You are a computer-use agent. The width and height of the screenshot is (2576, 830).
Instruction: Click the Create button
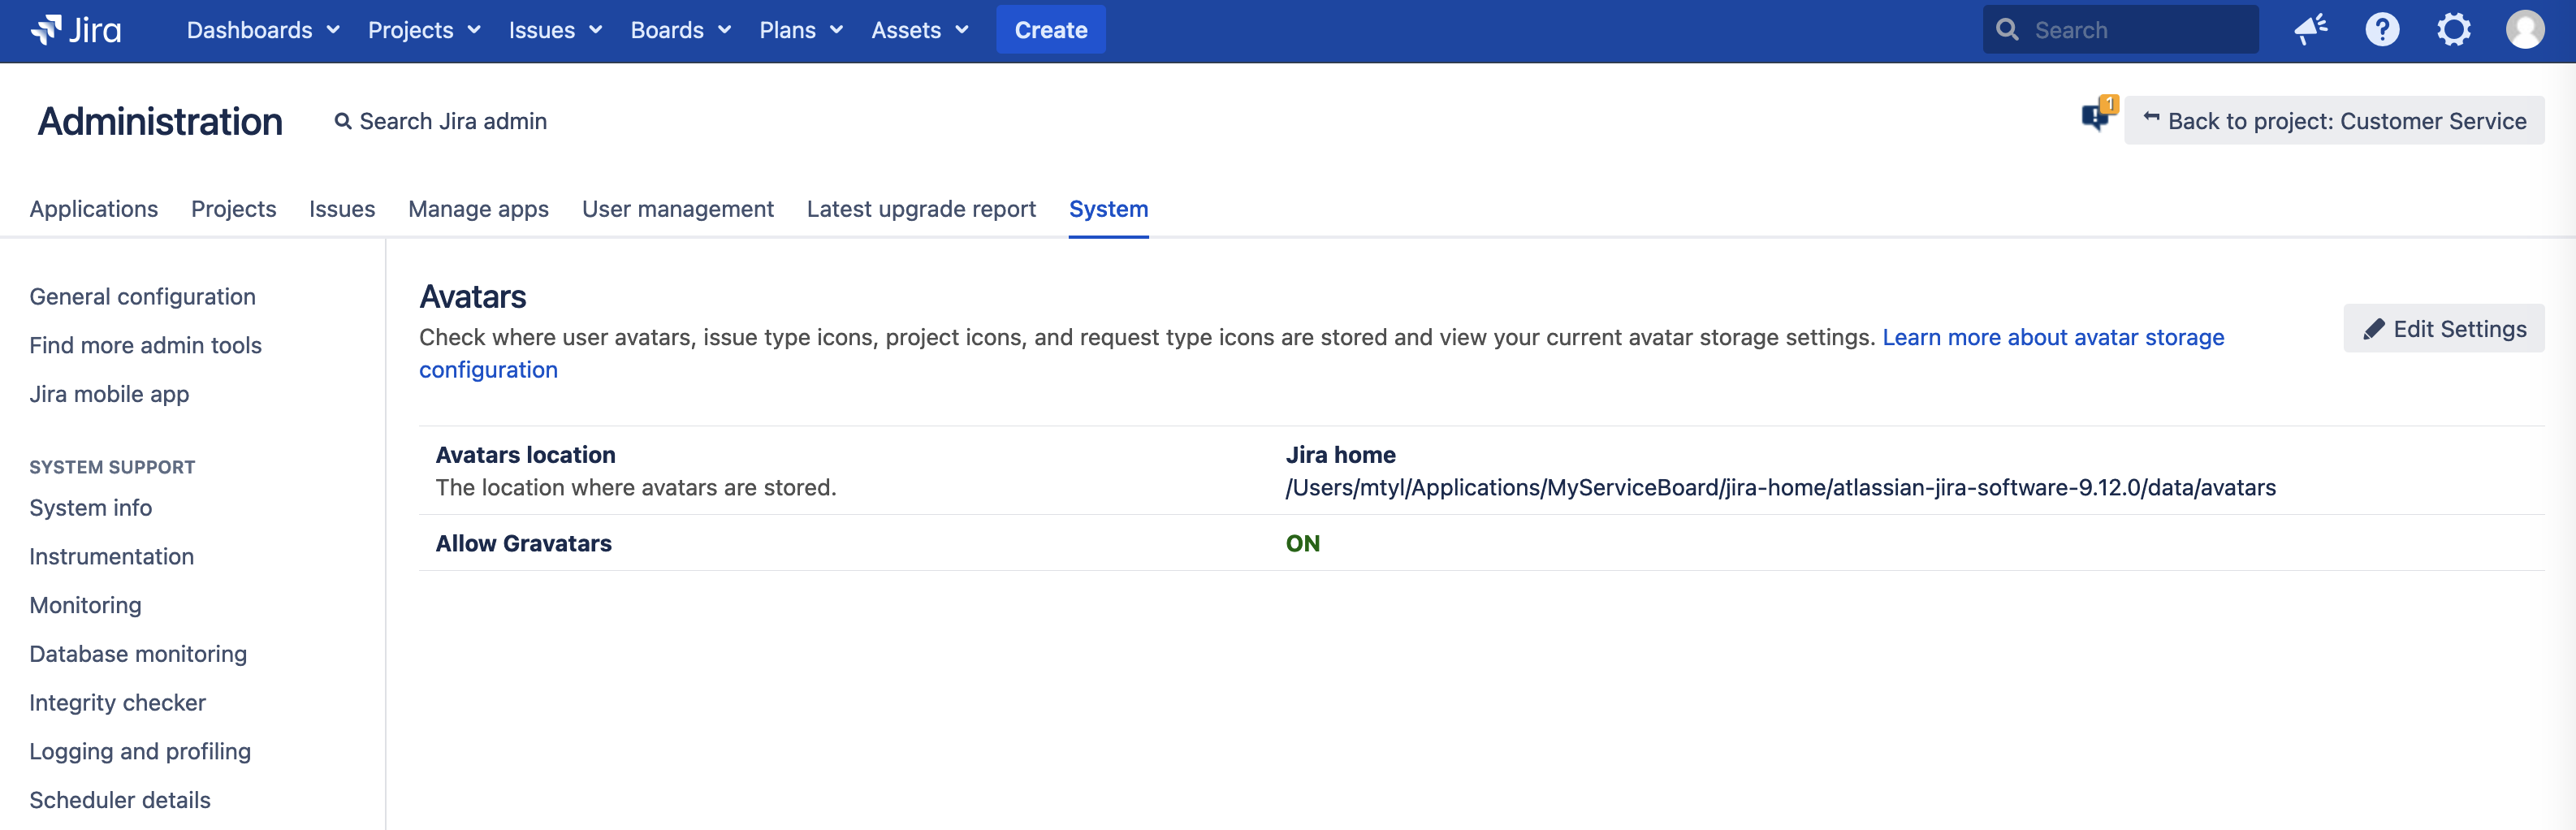(x=1051, y=30)
